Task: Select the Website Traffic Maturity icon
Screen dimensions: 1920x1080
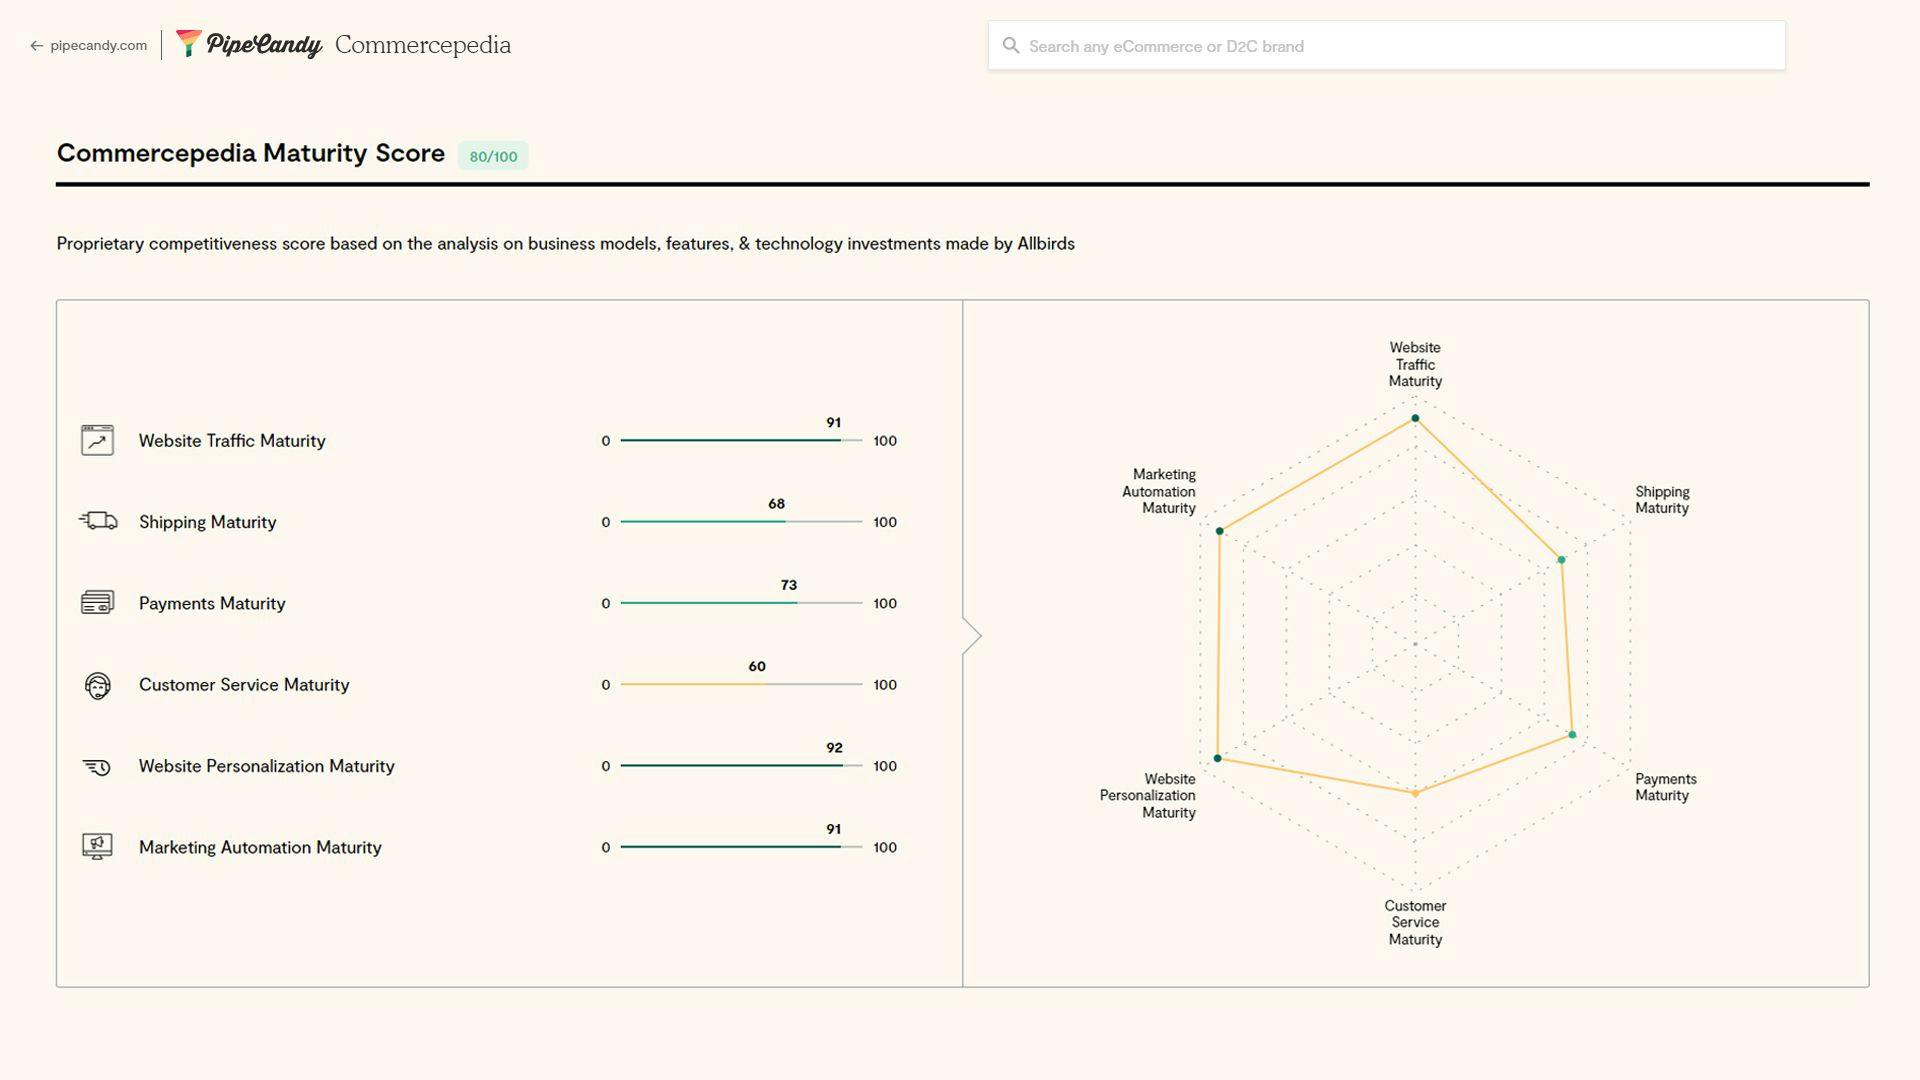Action: (x=97, y=440)
